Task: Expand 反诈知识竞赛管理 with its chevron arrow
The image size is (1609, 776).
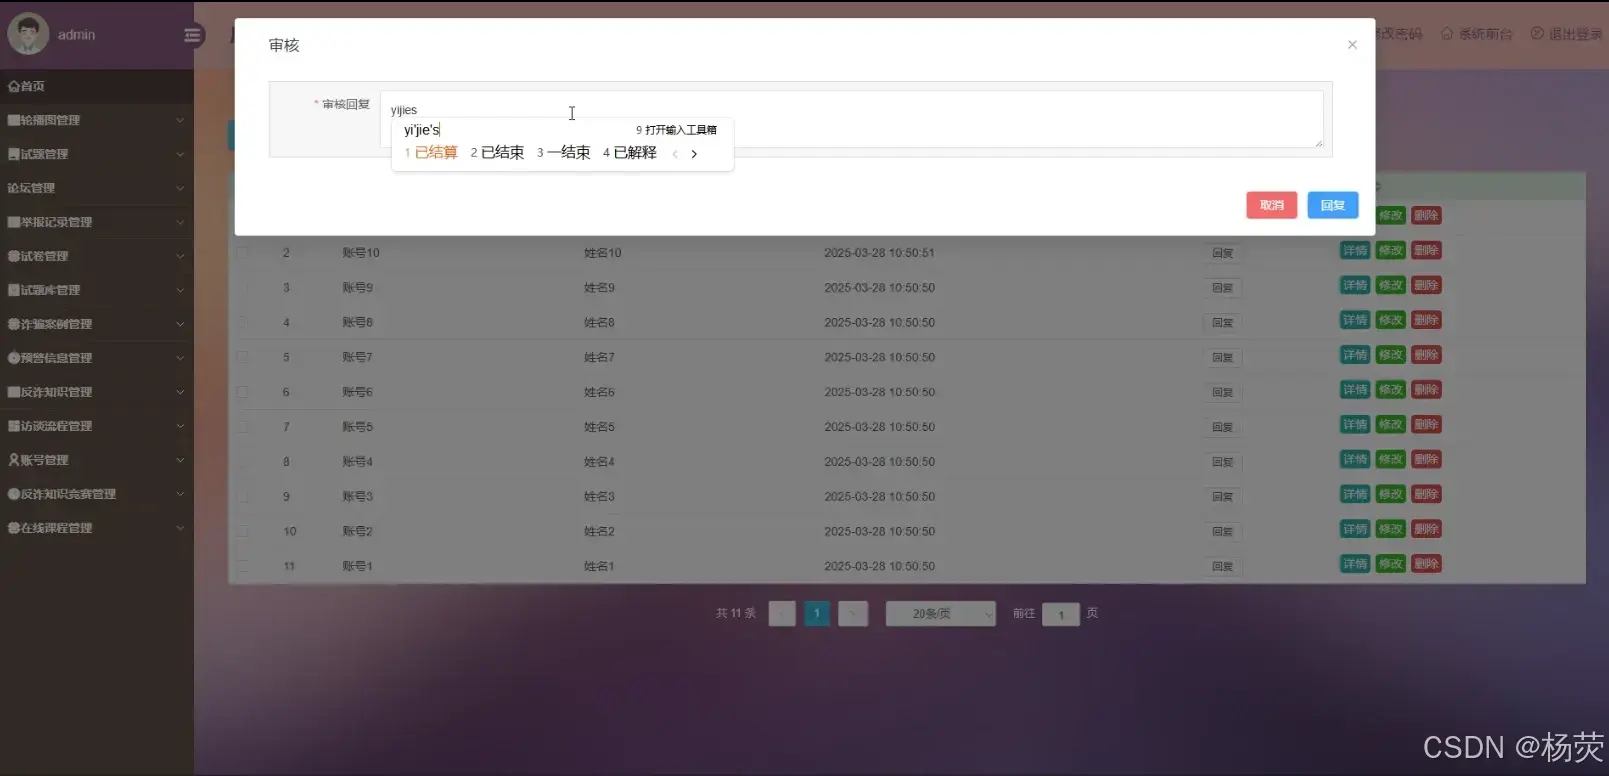Action: pos(180,494)
